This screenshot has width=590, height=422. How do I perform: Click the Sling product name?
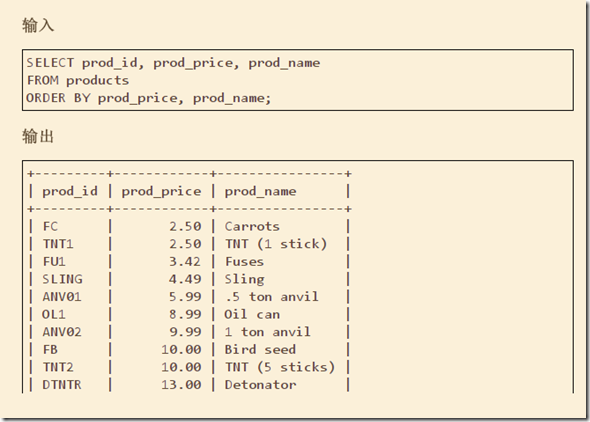245,279
